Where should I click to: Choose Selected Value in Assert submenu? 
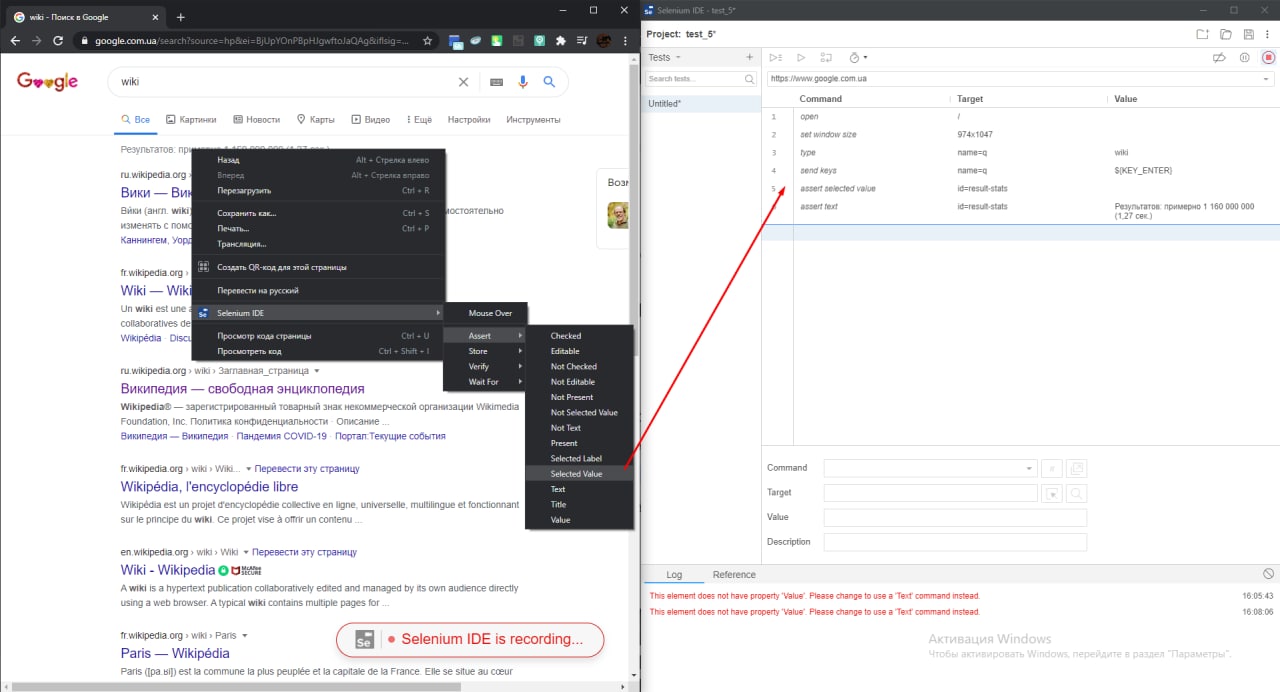[579, 474]
